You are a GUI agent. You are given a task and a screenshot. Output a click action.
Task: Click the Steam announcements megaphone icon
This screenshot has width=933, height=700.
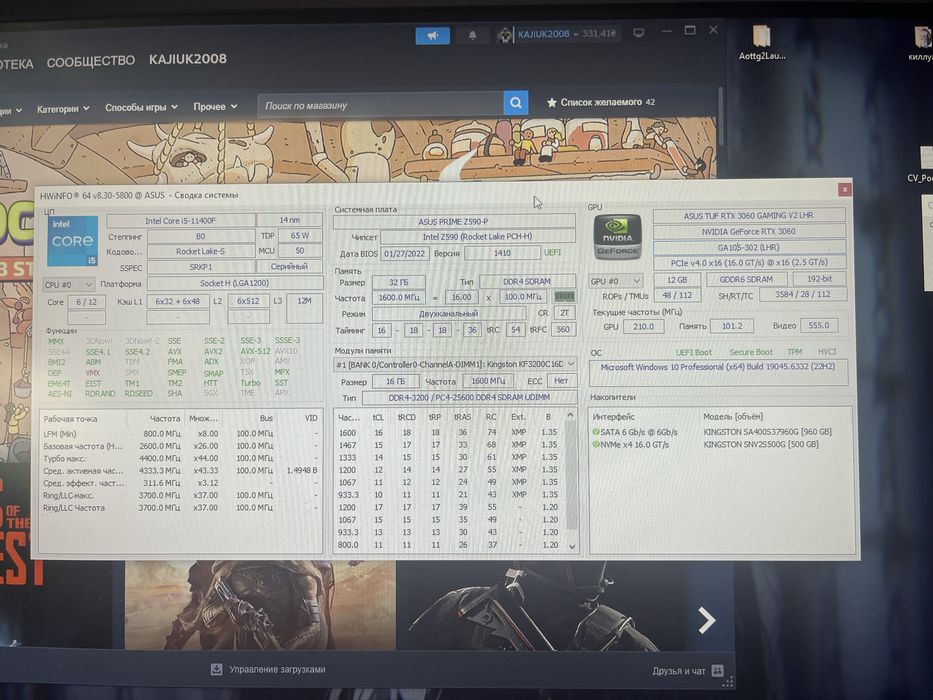coord(433,36)
